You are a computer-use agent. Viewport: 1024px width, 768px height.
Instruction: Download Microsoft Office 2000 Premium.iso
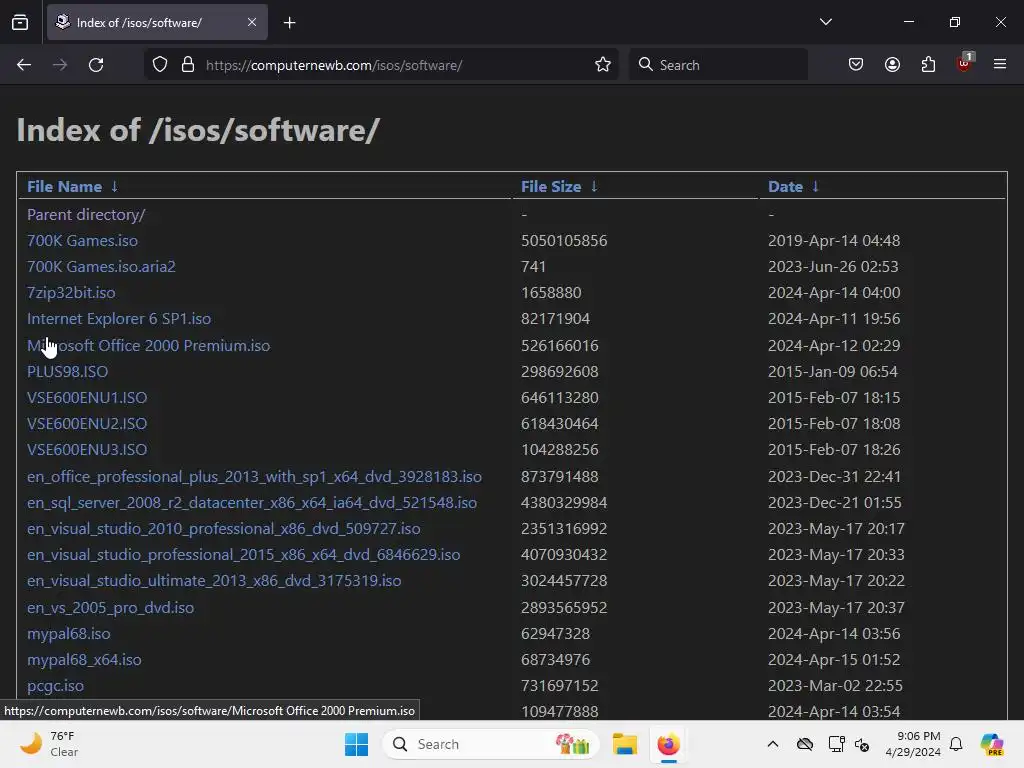[148, 345]
